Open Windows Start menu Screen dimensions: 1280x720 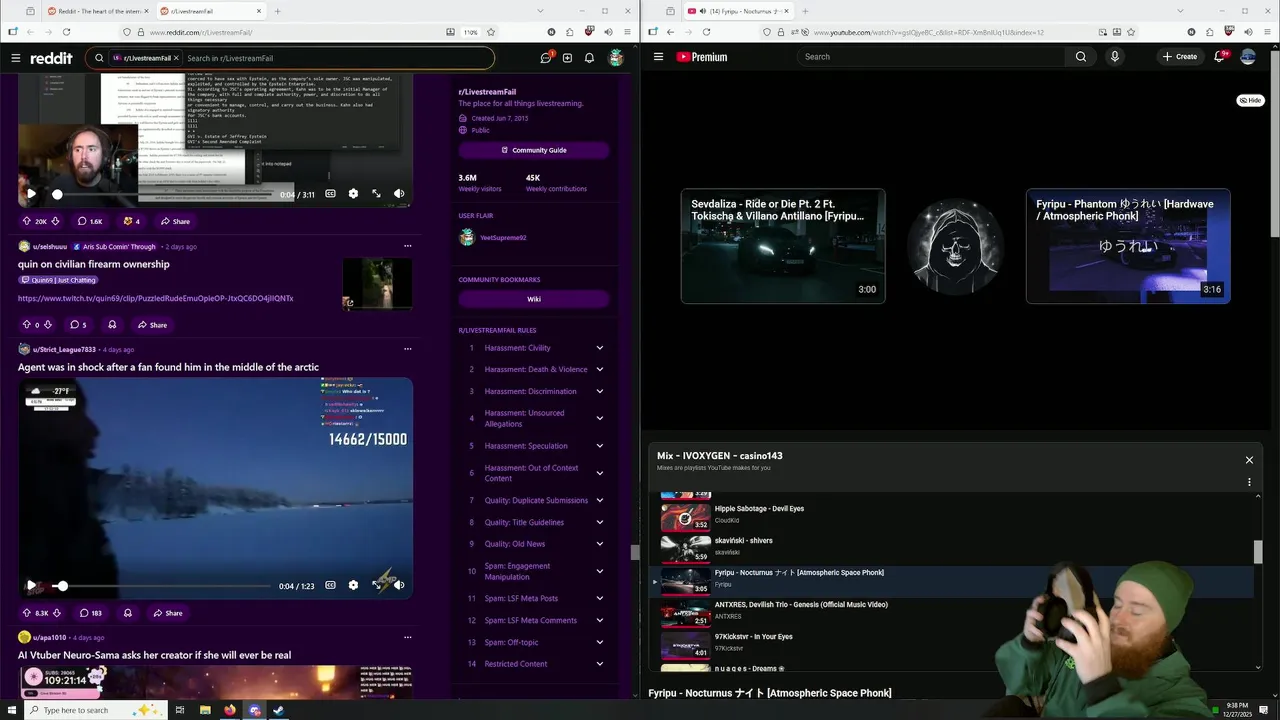(x=12, y=710)
